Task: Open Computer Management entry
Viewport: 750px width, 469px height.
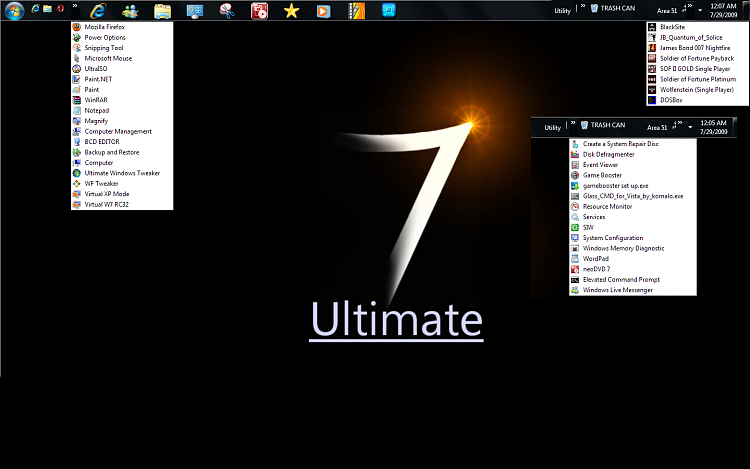Action: pos(122,131)
